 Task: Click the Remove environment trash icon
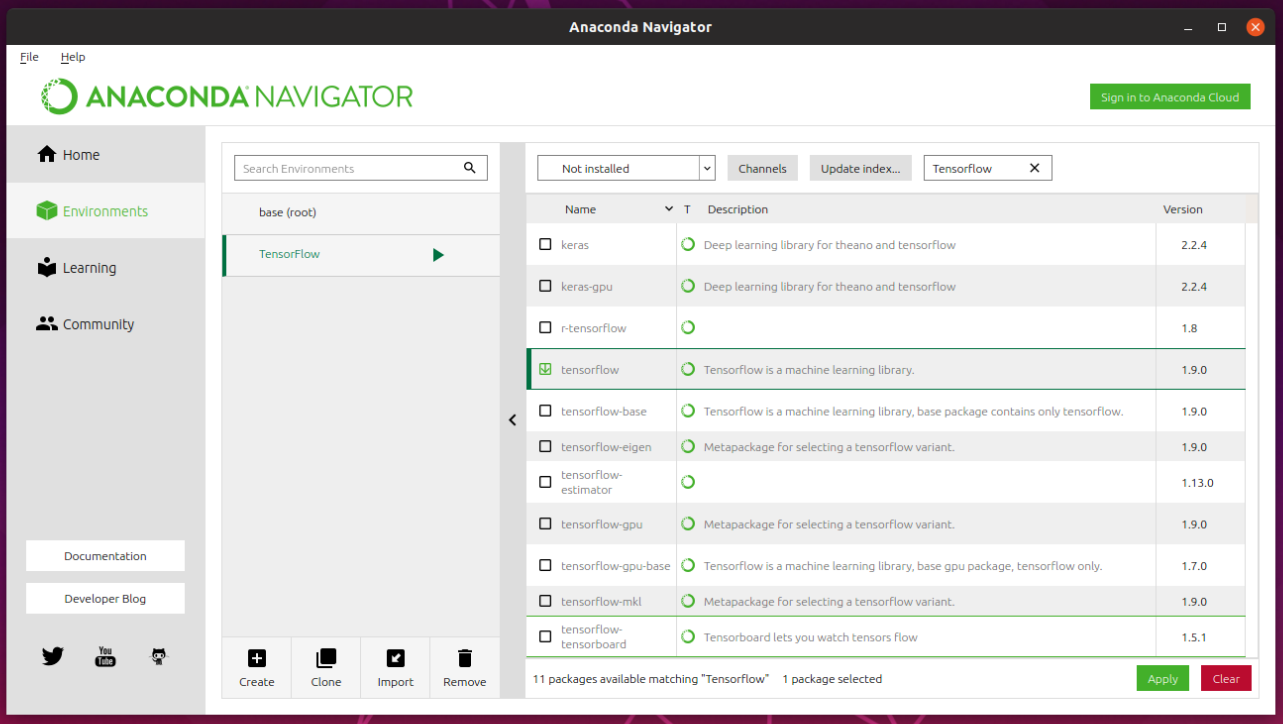[464, 658]
